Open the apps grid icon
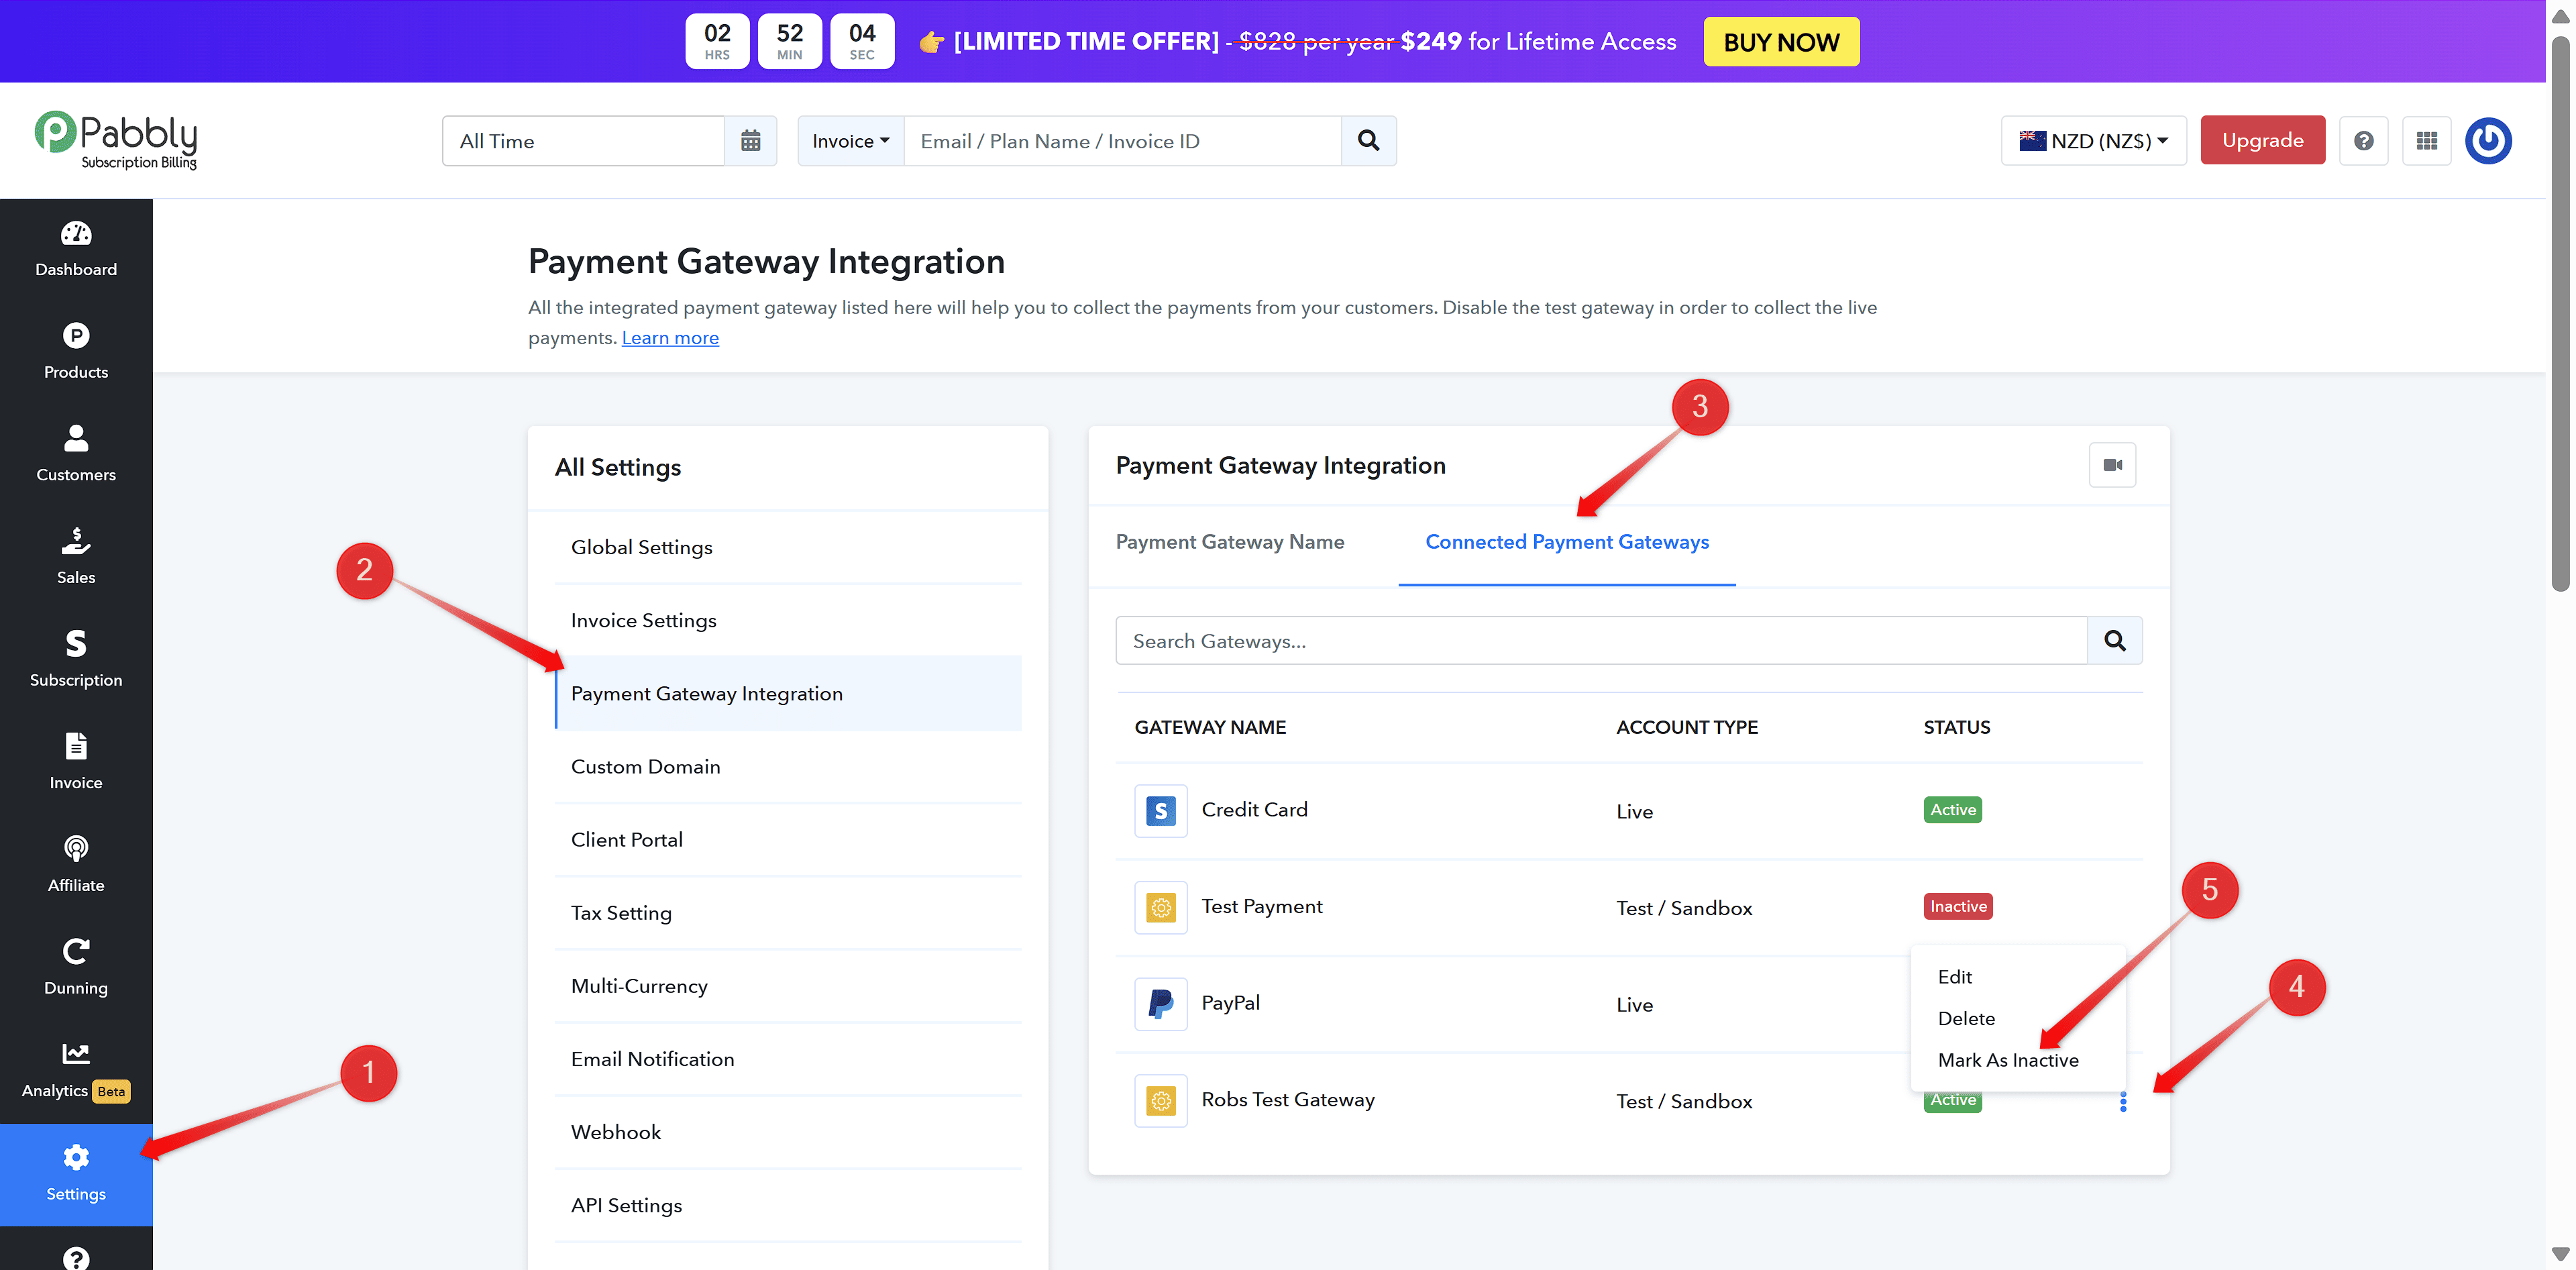 click(x=2427, y=141)
